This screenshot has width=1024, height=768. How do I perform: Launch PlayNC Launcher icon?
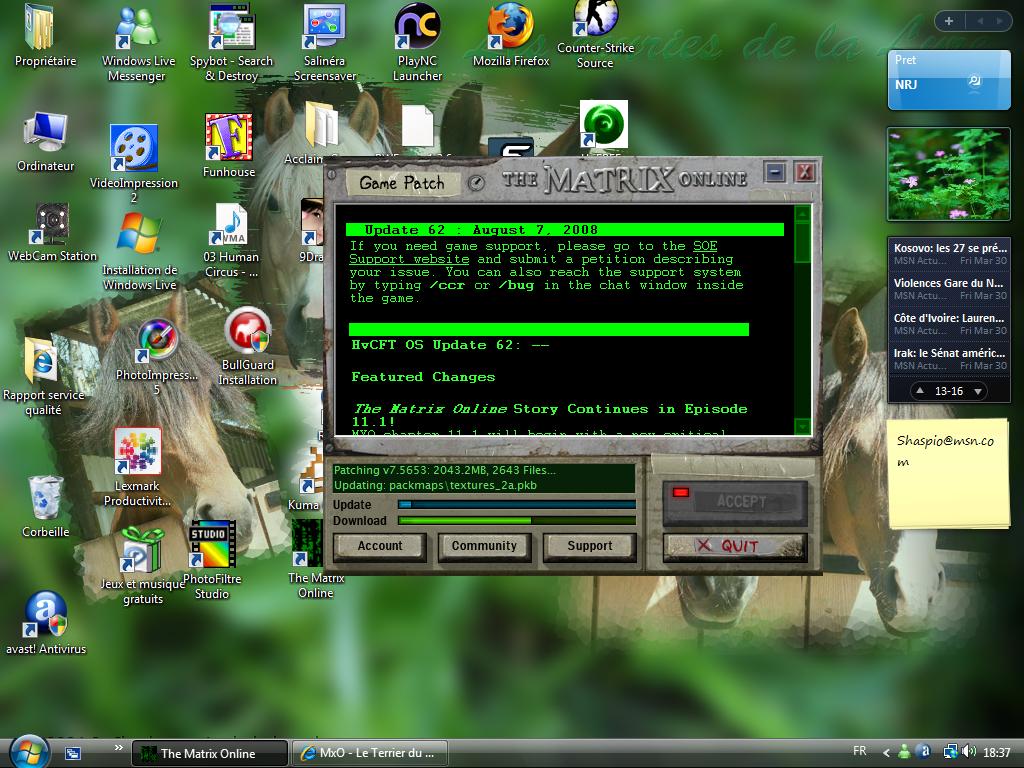pyautogui.click(x=417, y=42)
